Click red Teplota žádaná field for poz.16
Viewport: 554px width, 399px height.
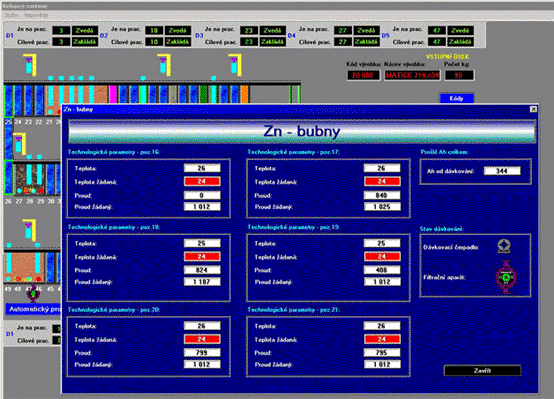coord(202,182)
